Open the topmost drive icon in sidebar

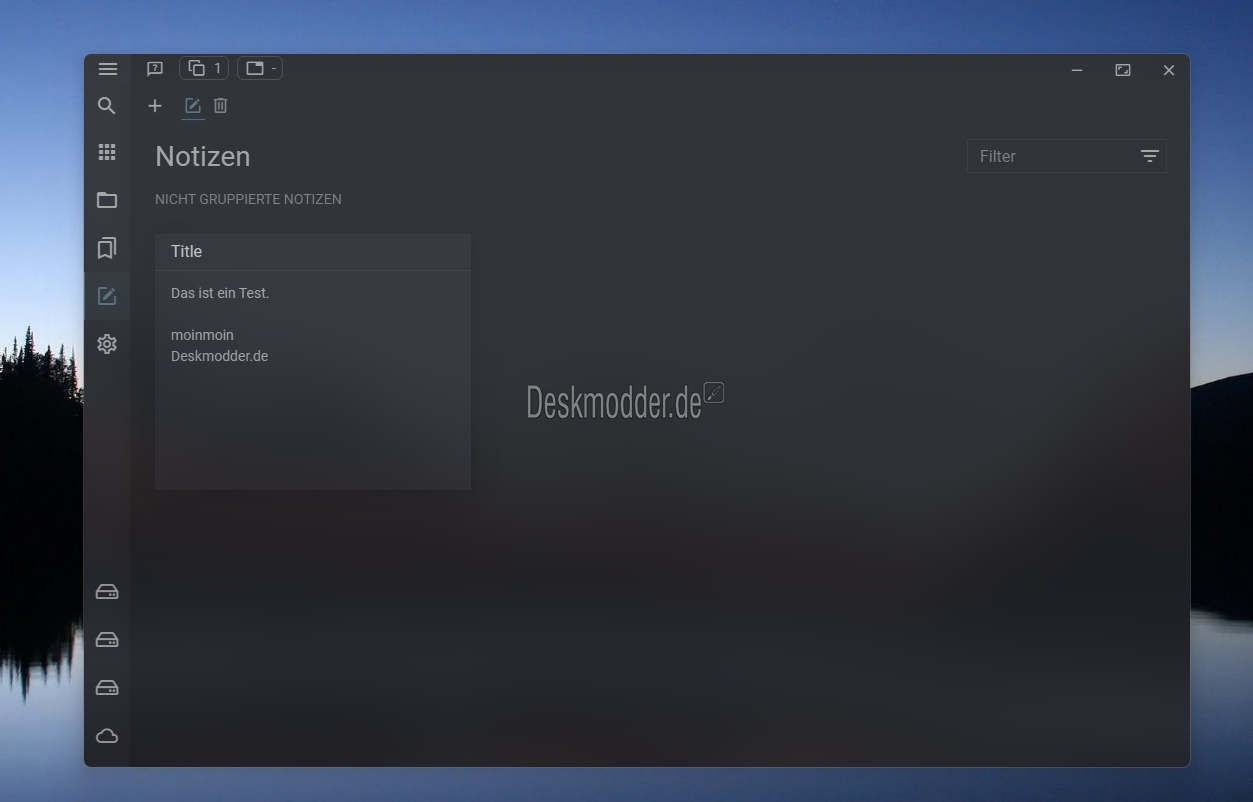107,592
